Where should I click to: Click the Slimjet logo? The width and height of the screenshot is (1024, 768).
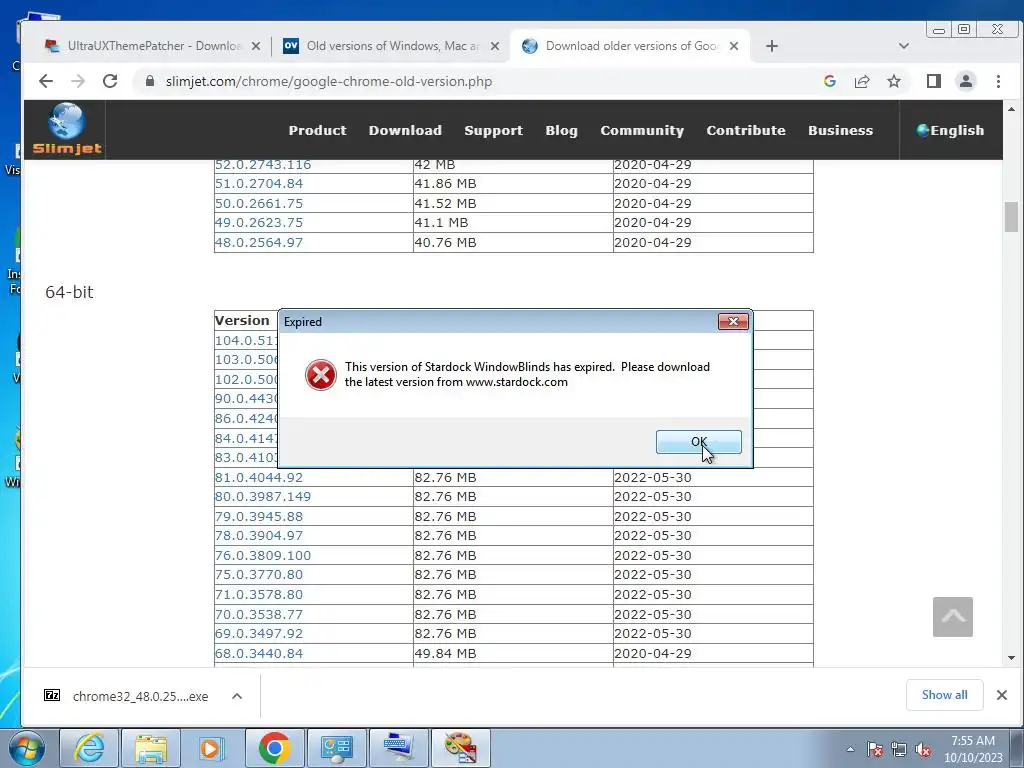pos(67,129)
